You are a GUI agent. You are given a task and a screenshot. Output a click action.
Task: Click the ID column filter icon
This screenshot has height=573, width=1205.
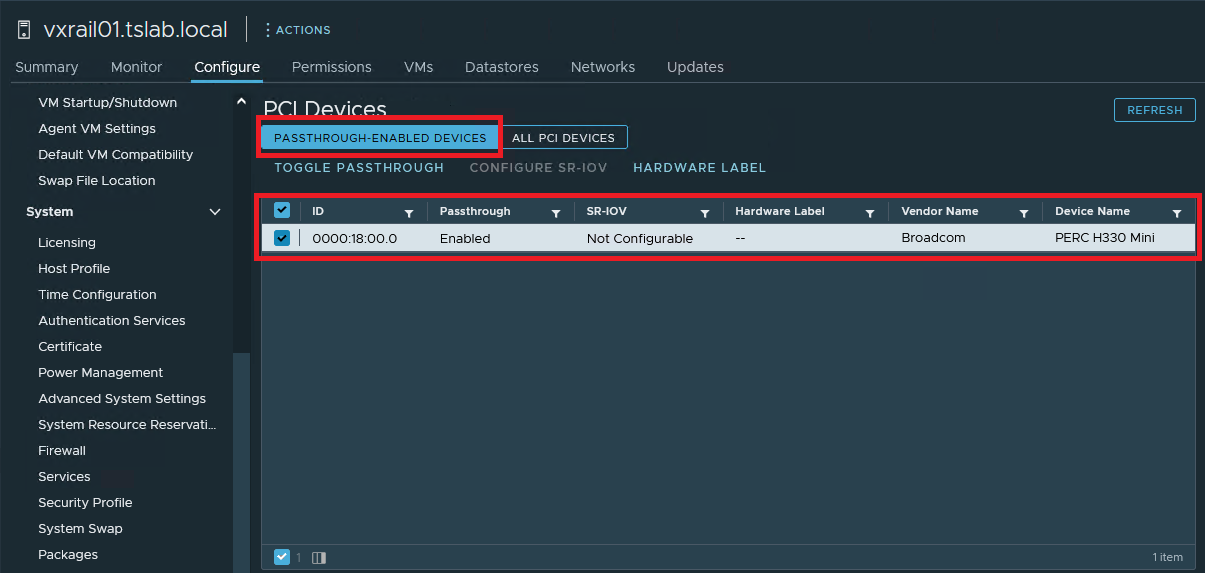408,213
